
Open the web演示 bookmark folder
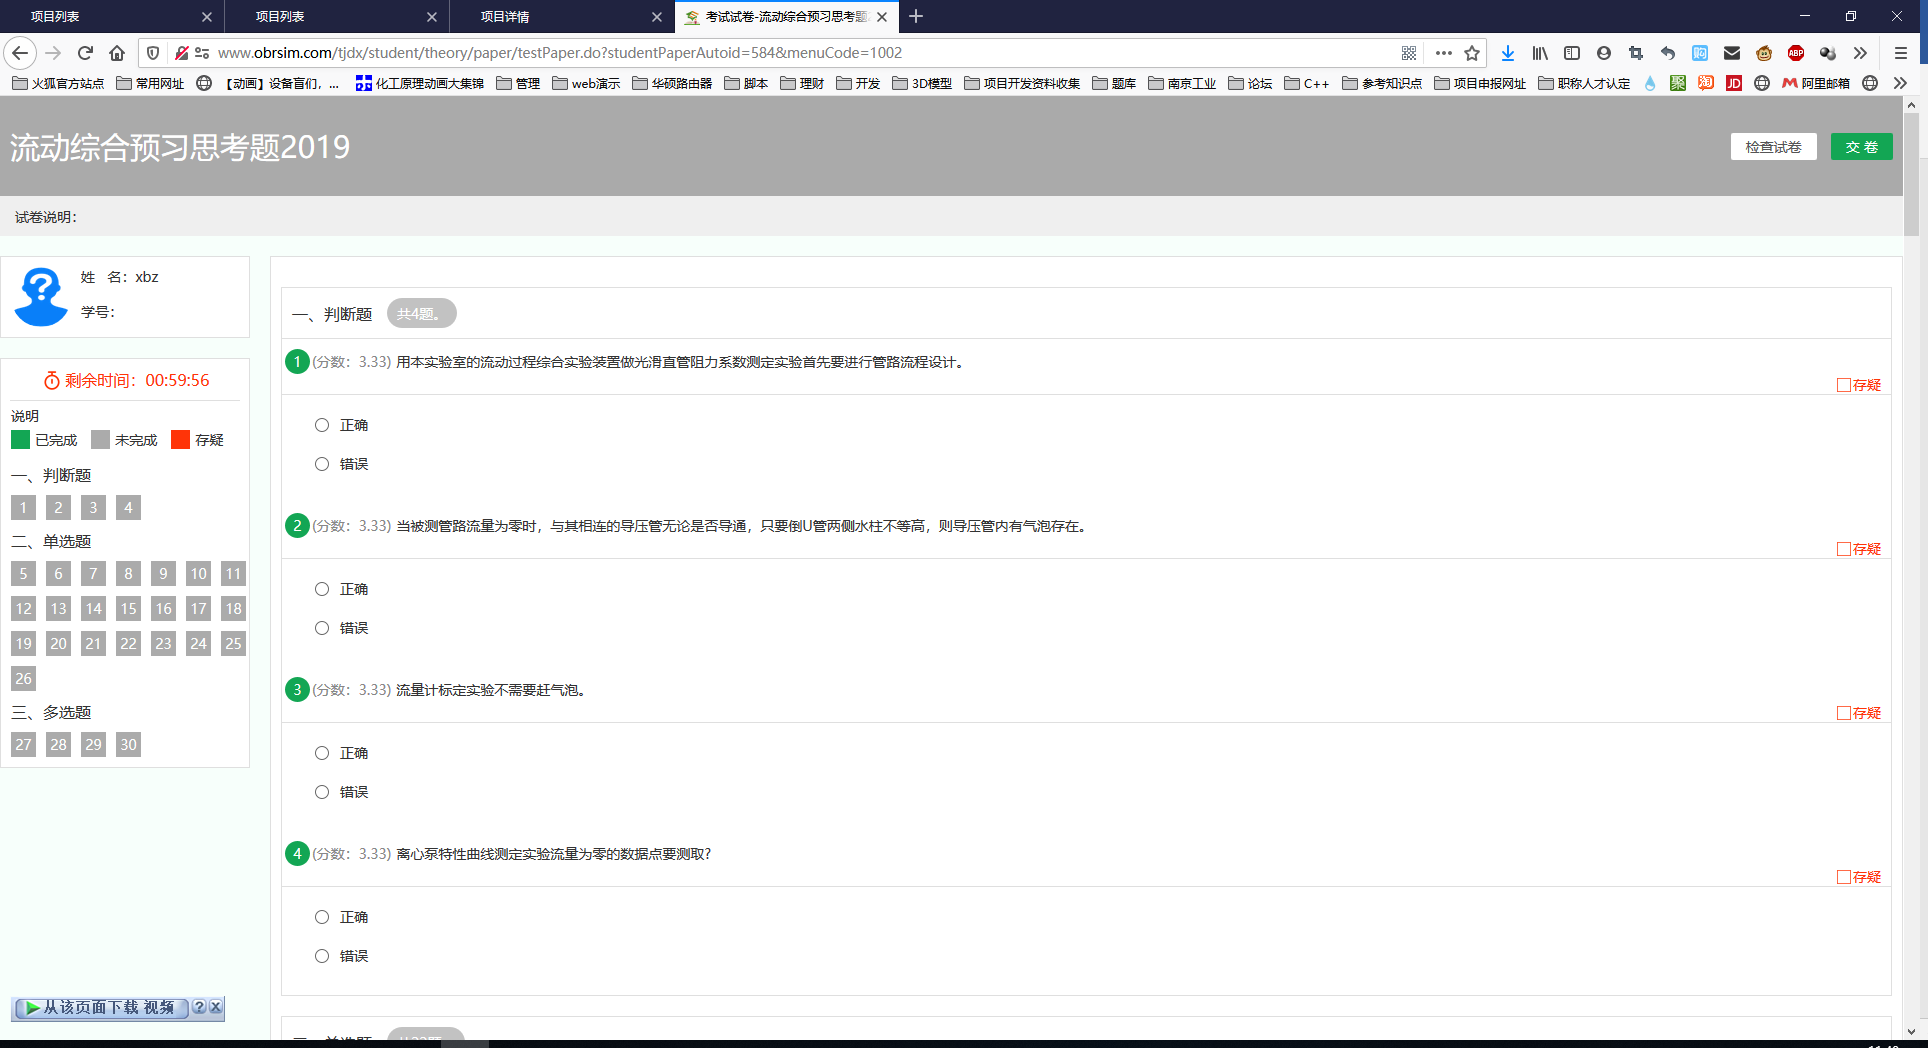[586, 83]
